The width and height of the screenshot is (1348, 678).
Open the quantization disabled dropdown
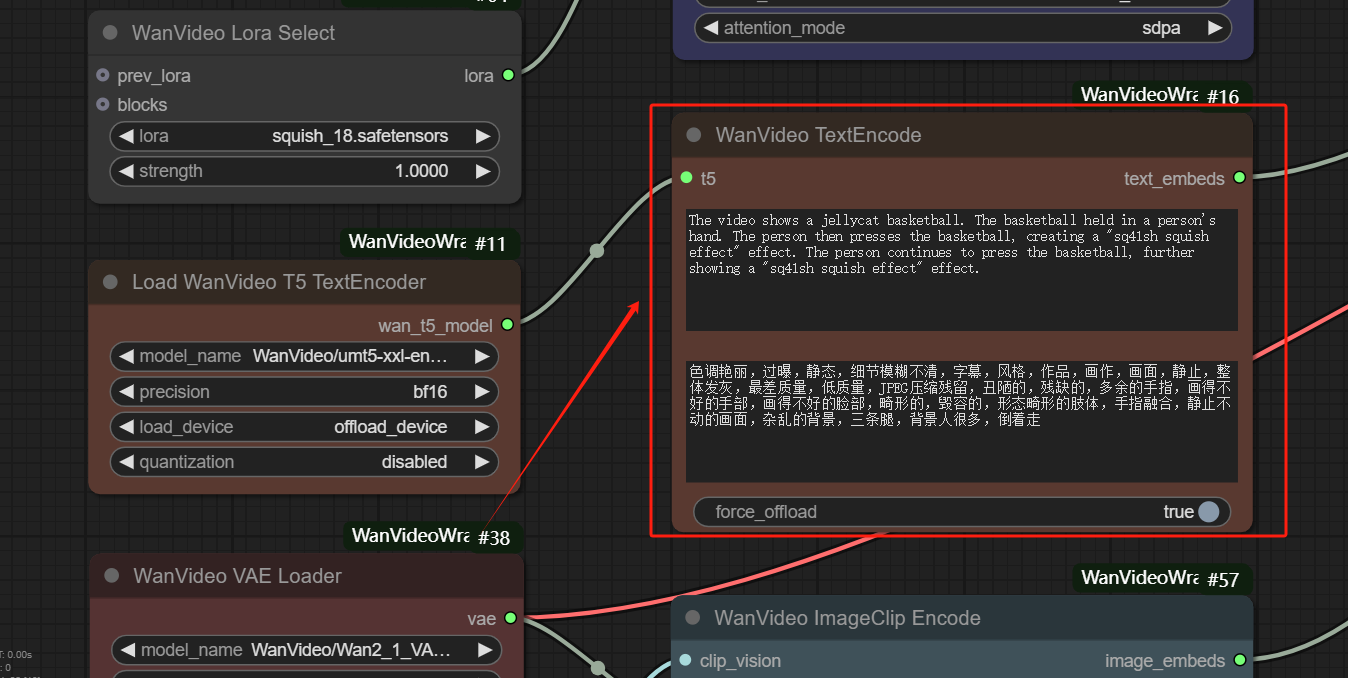pyautogui.click(x=304, y=462)
